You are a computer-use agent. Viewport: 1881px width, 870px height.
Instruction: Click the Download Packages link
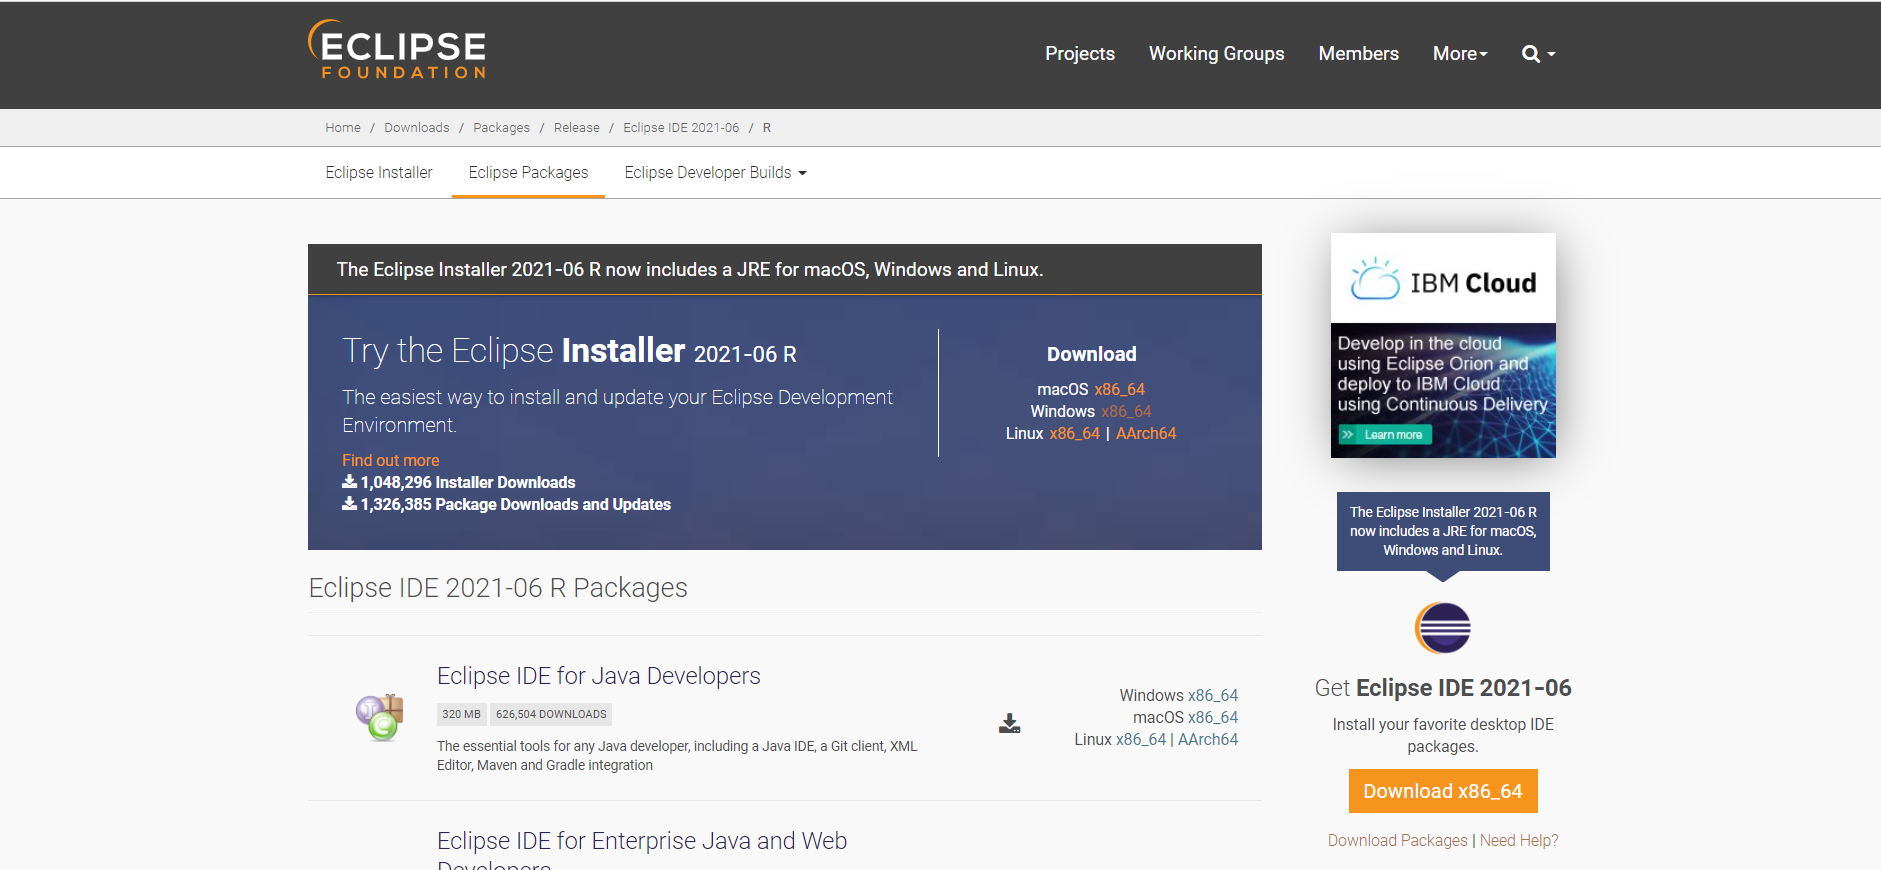click(x=1398, y=841)
